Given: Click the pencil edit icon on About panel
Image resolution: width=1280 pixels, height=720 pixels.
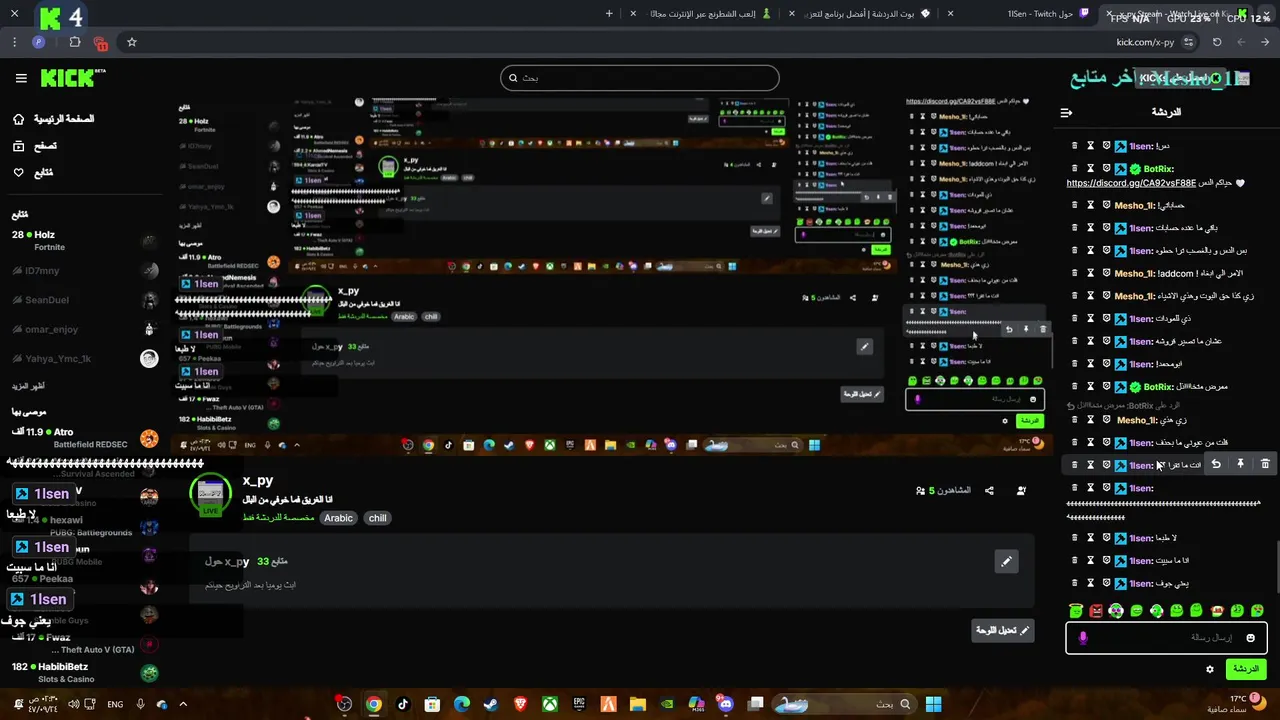Looking at the screenshot, I should coord(1006,561).
